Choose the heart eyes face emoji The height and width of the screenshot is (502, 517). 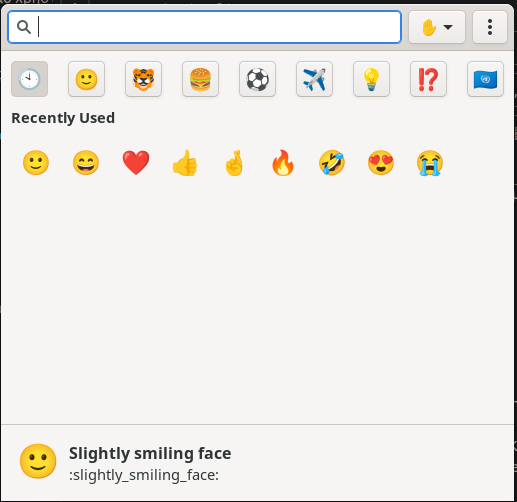point(381,163)
